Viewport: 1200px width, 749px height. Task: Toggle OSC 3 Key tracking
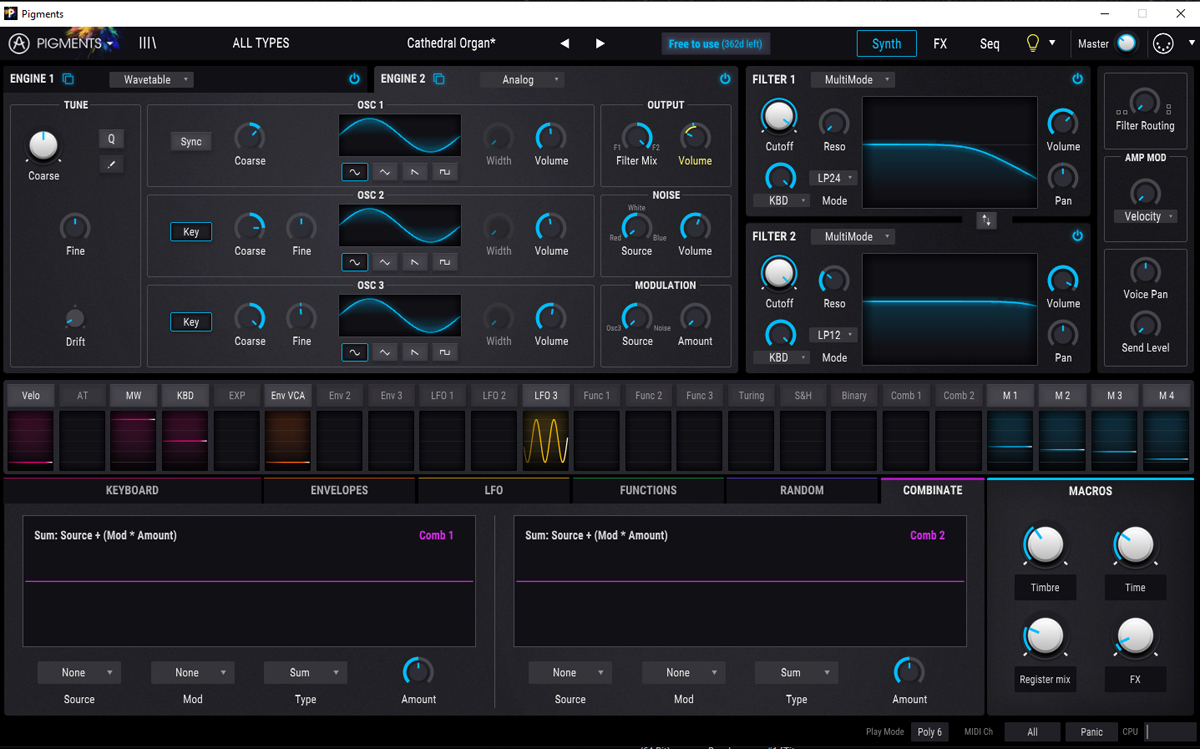tap(191, 322)
